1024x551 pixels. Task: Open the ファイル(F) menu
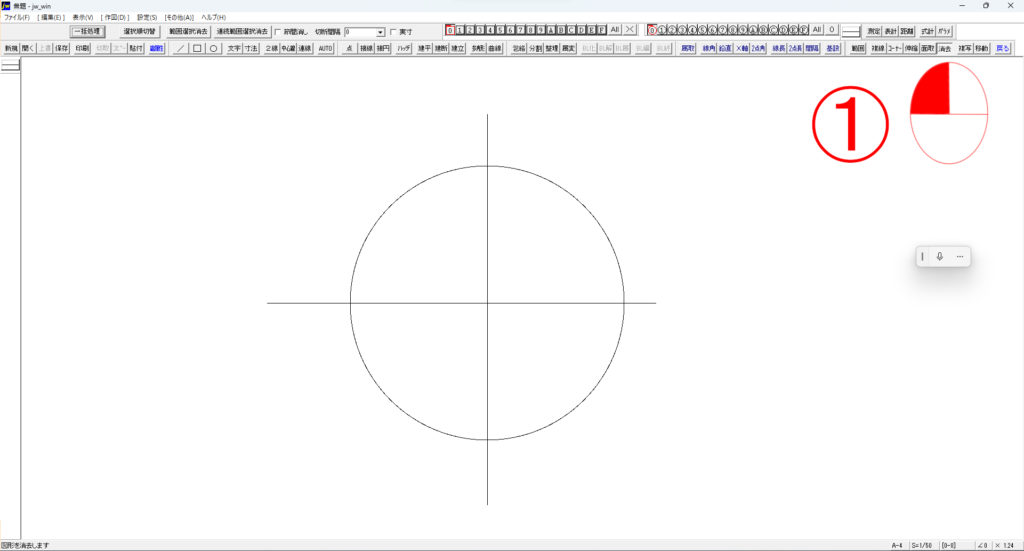pos(17,18)
